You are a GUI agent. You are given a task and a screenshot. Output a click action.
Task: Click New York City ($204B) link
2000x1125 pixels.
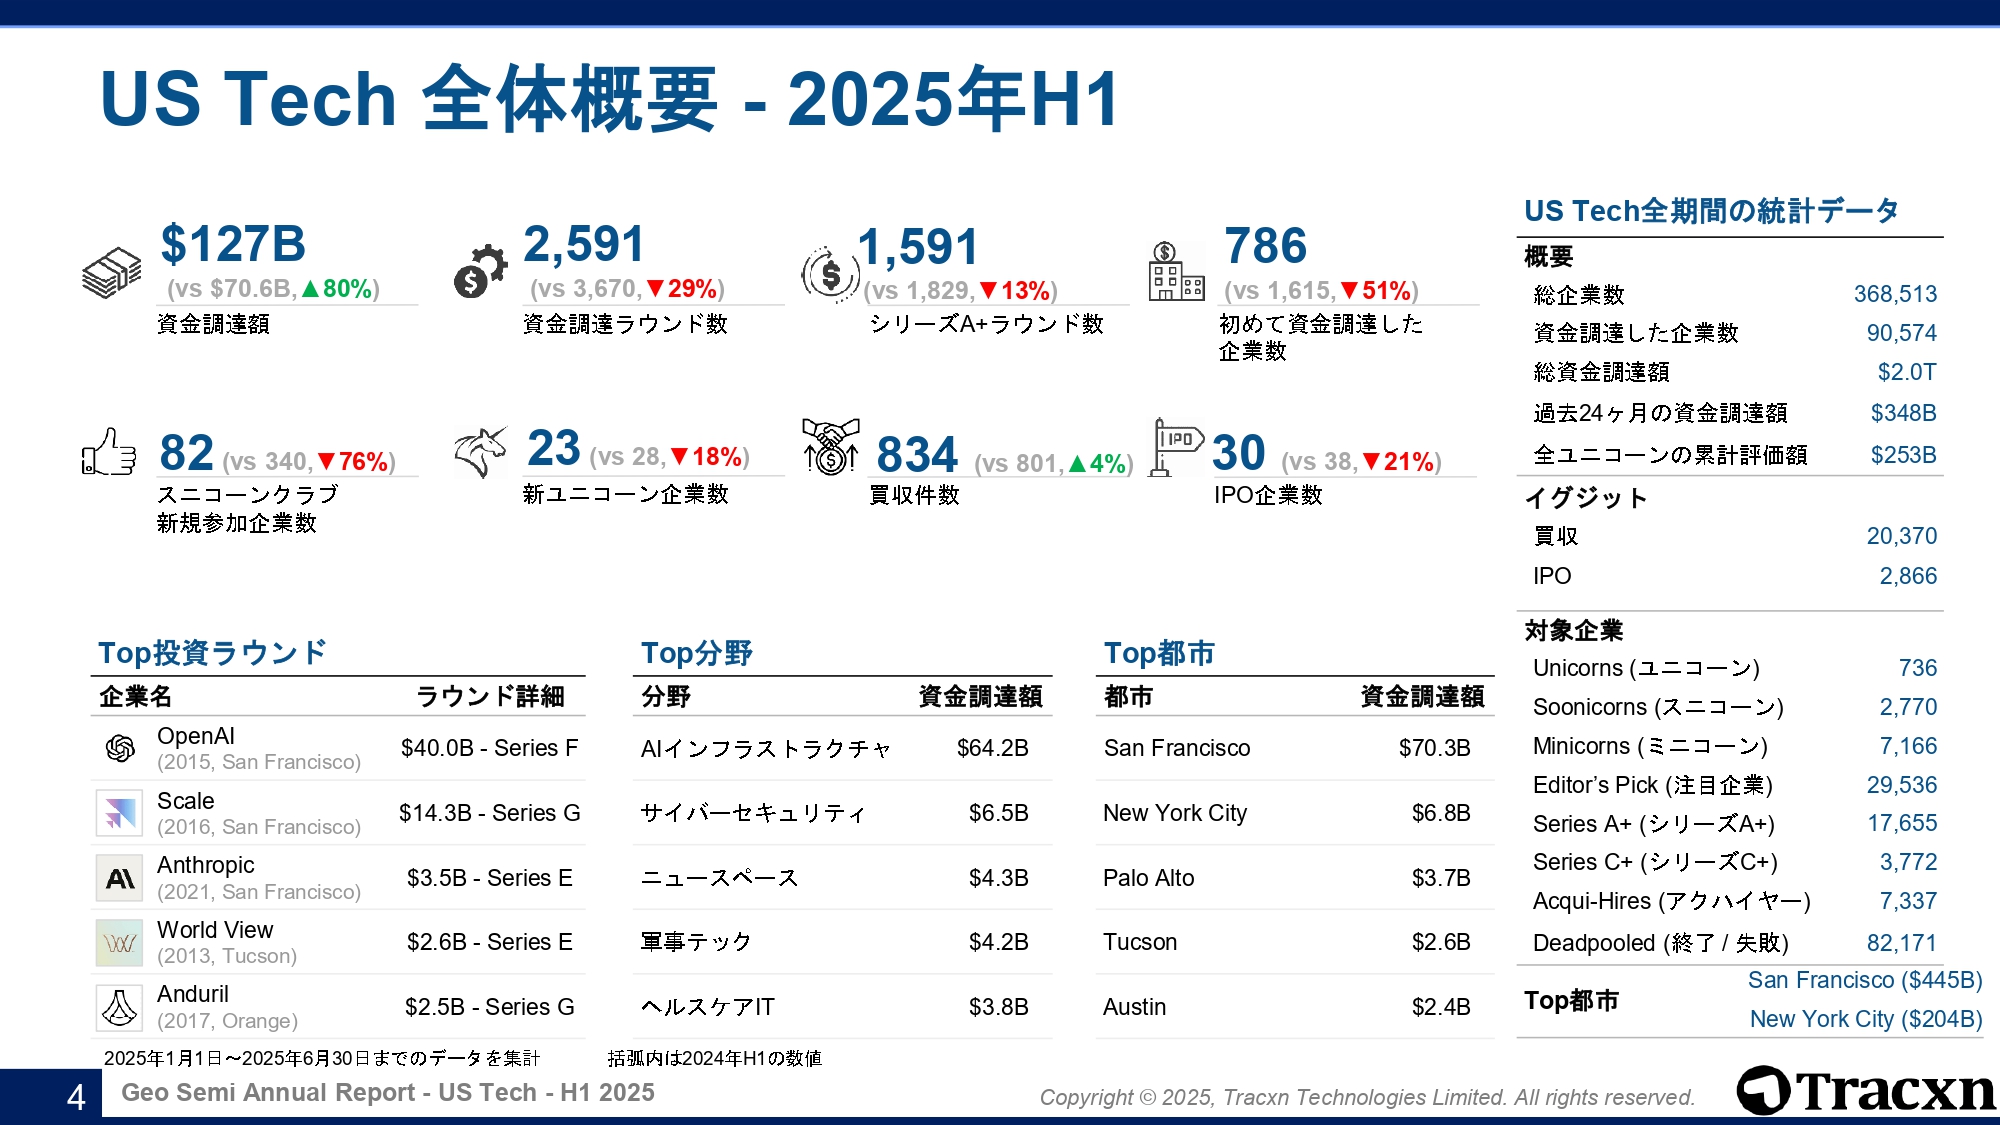1865,1019
